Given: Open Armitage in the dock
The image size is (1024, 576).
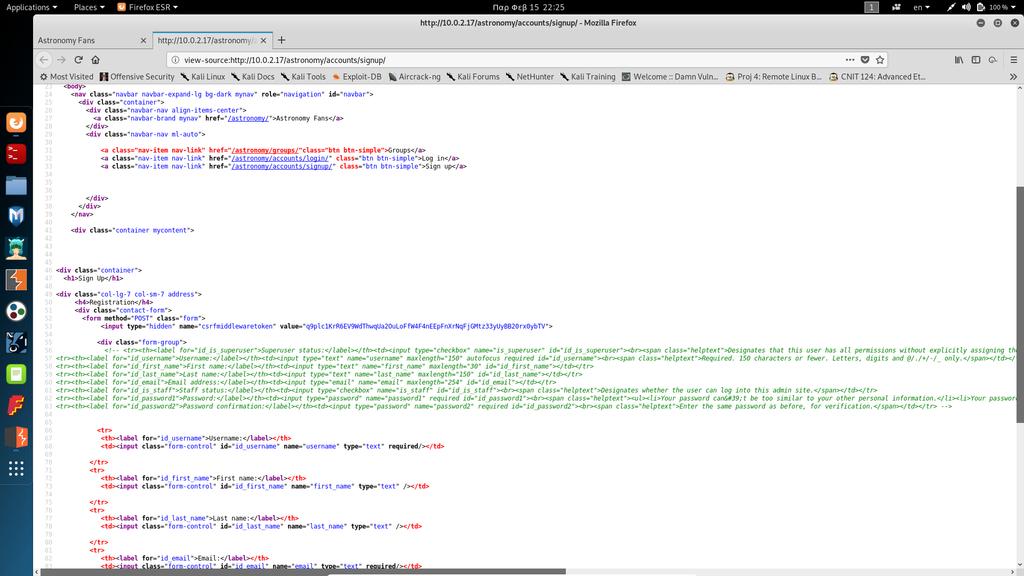Looking at the screenshot, I should (16, 248).
